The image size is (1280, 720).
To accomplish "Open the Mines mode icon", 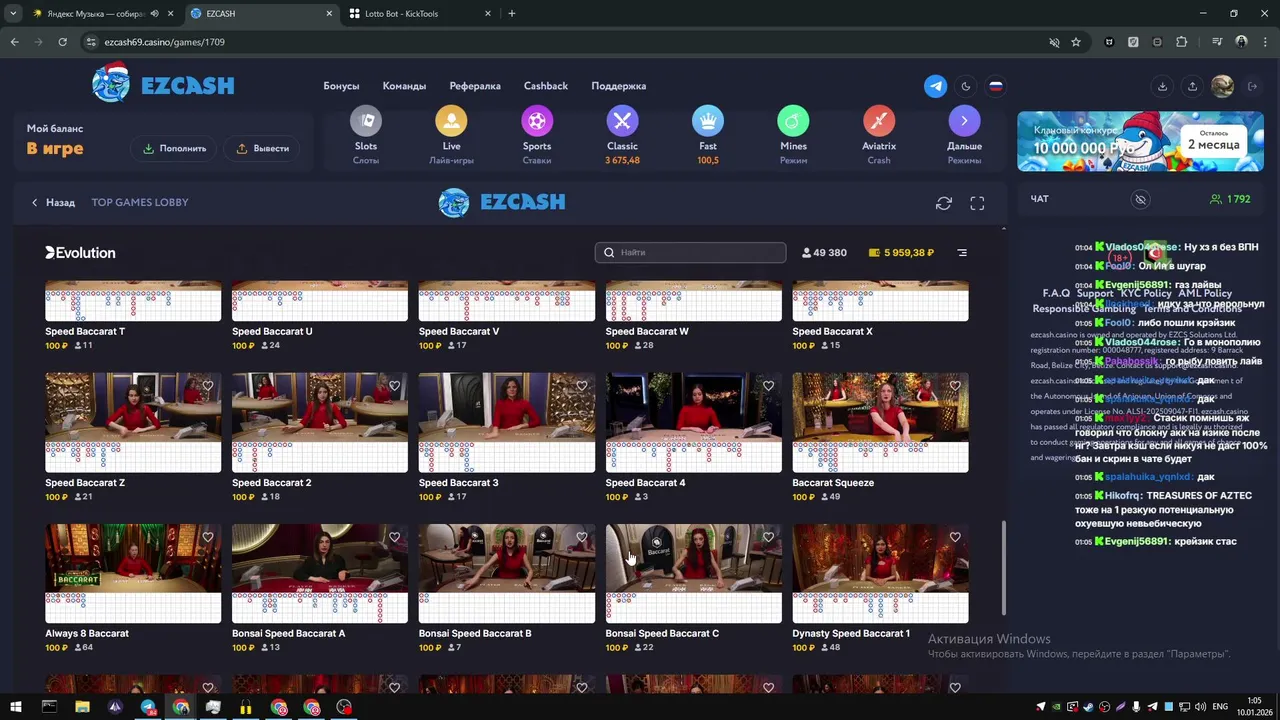I will pos(793,121).
